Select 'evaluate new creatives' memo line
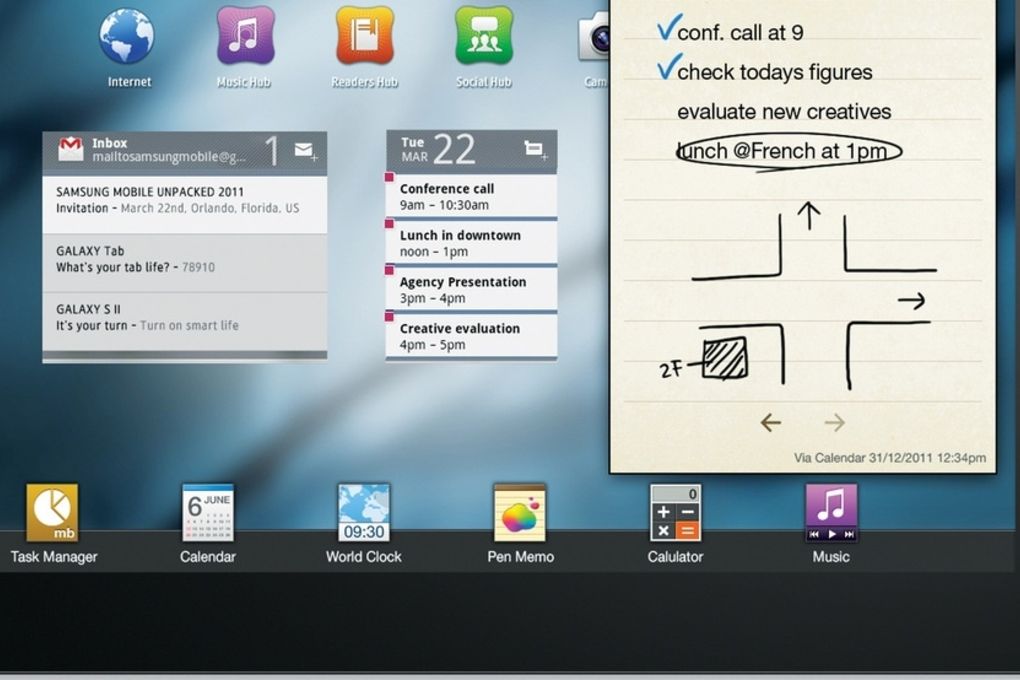Screen dimensions: 1020x680 click(x=784, y=111)
